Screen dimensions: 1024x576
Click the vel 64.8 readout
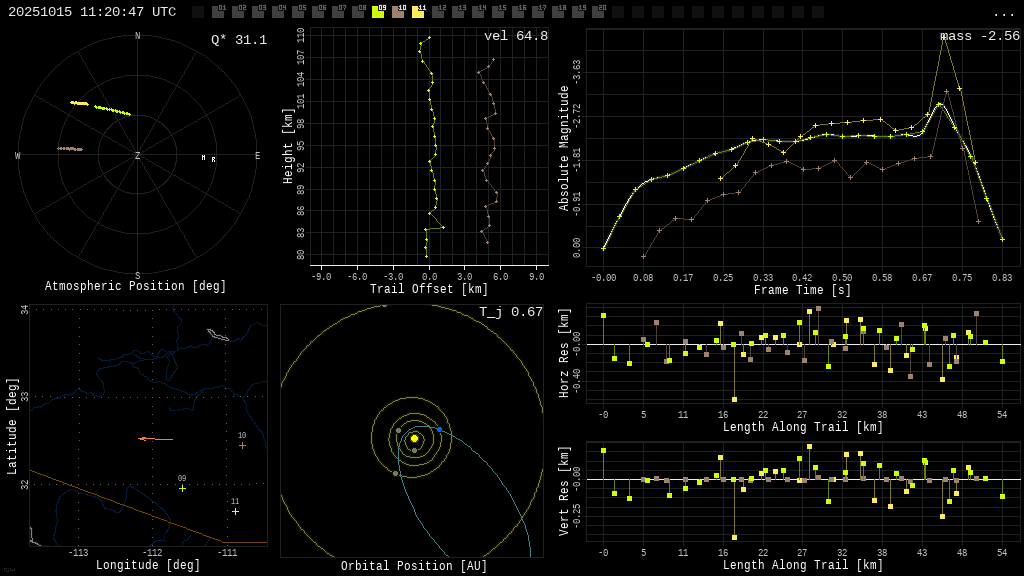[515, 36]
